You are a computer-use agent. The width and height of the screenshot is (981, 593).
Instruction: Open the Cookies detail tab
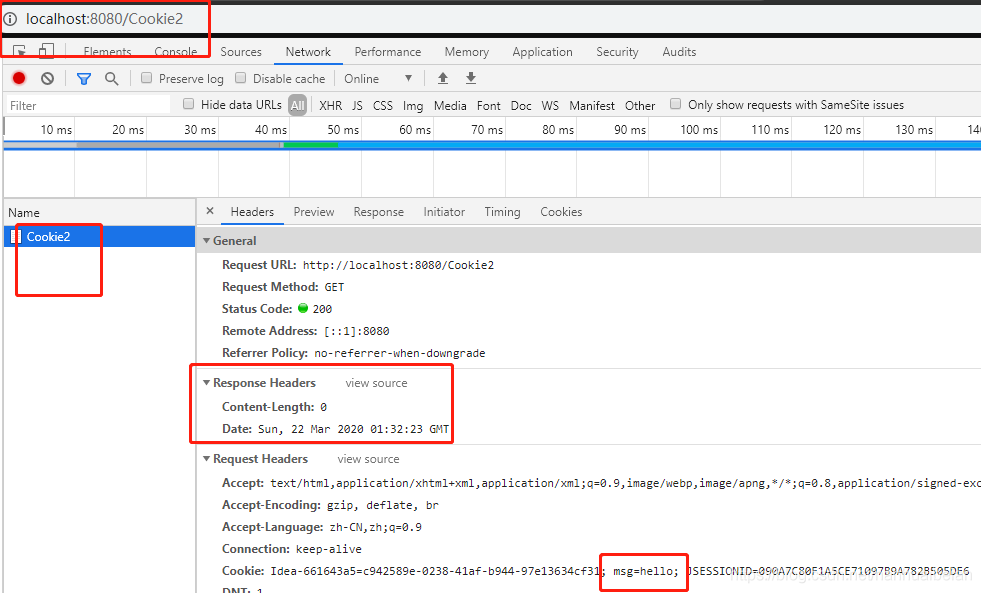(561, 212)
